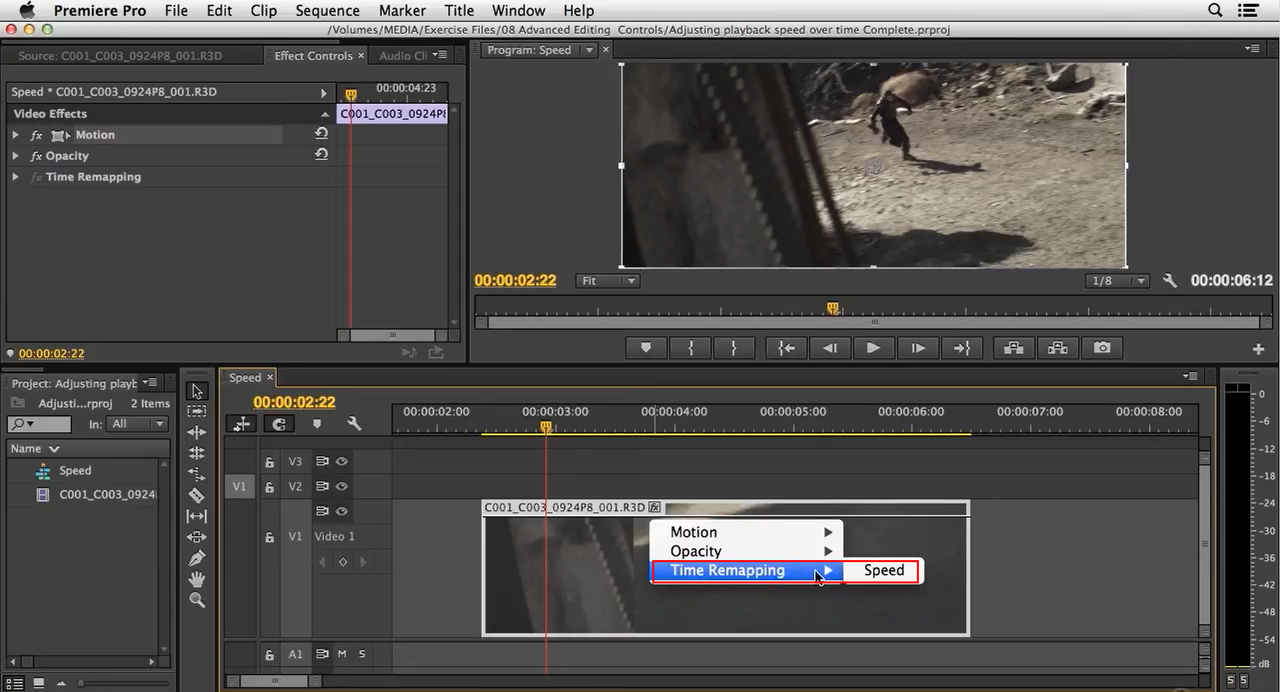Select Speed sequence in Project panel
The height and width of the screenshot is (692, 1280).
[75, 470]
